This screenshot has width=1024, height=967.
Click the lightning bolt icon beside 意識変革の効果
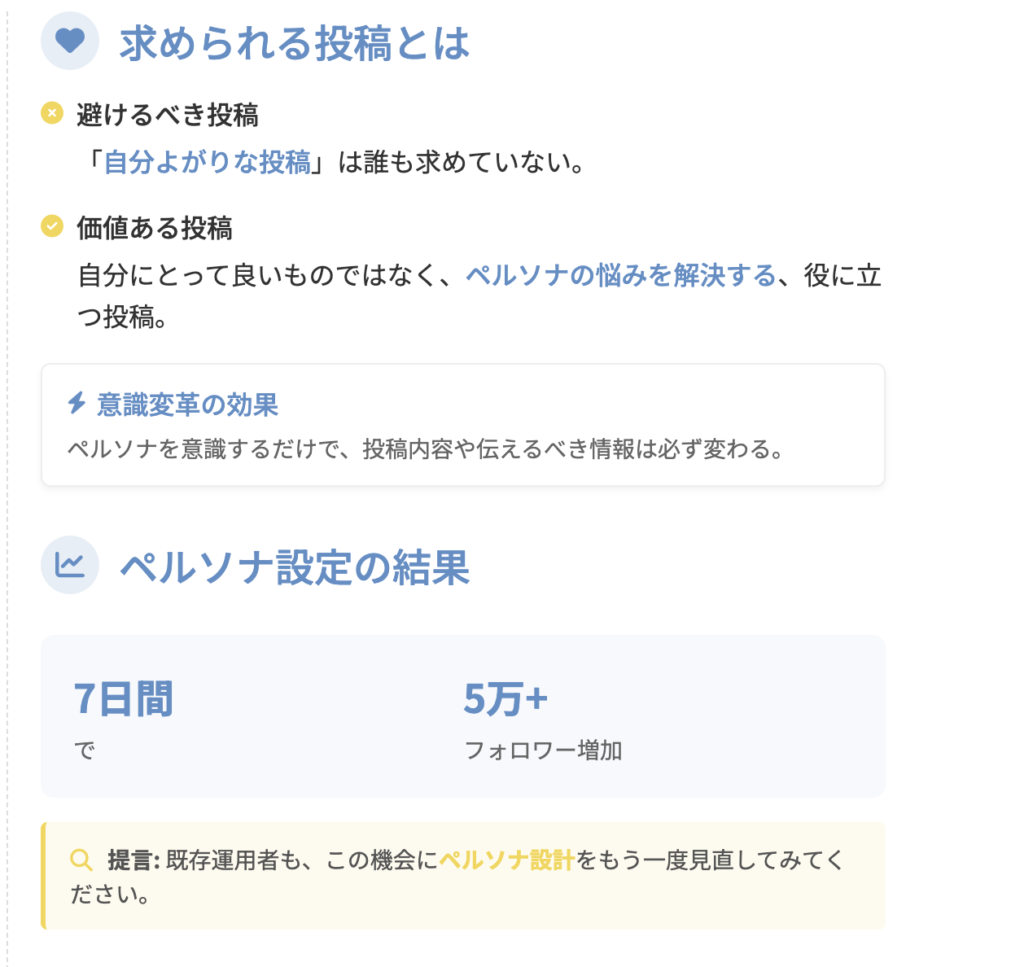[77, 404]
